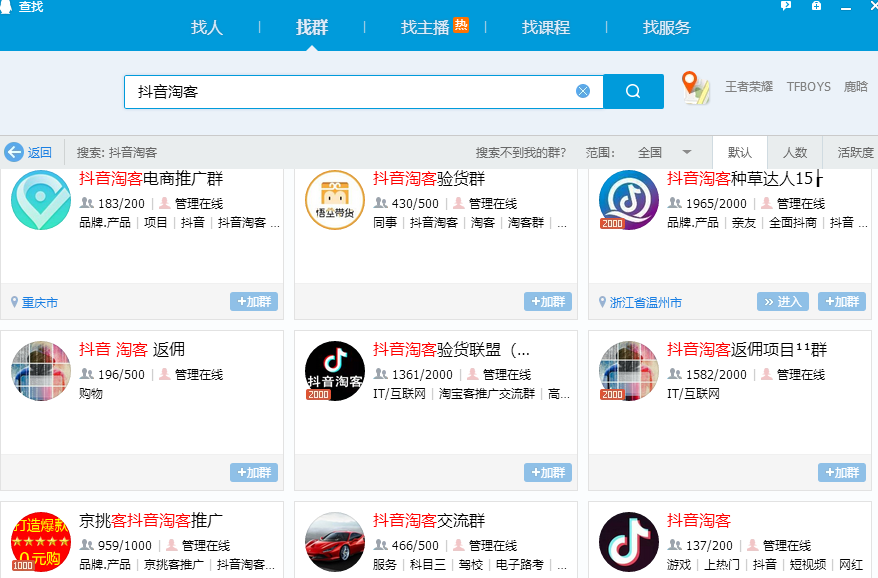Screen dimensions: 878x578
Task: Click 淘宝客推广交流群 tag text
Action: [487, 394]
